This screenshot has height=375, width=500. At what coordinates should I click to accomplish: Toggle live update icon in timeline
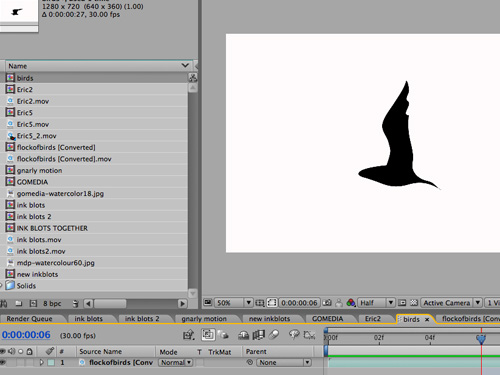[x=208, y=334]
